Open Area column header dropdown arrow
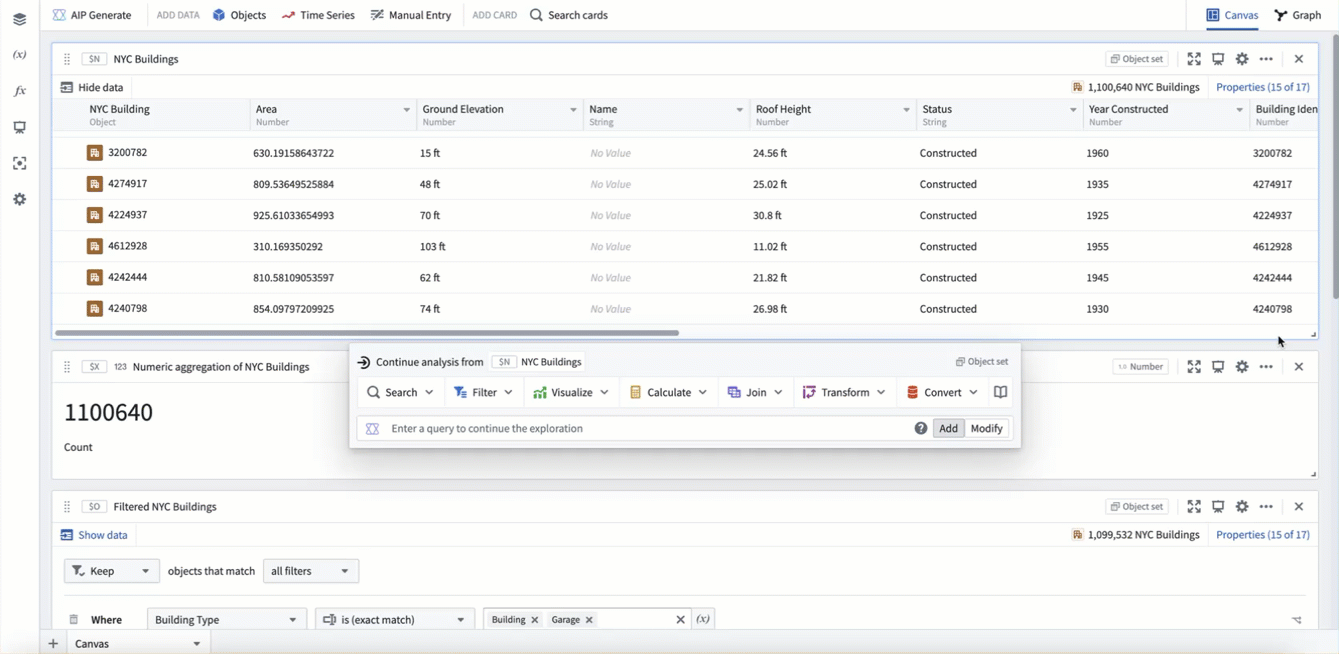Viewport: 1339px width, 654px height. point(406,110)
